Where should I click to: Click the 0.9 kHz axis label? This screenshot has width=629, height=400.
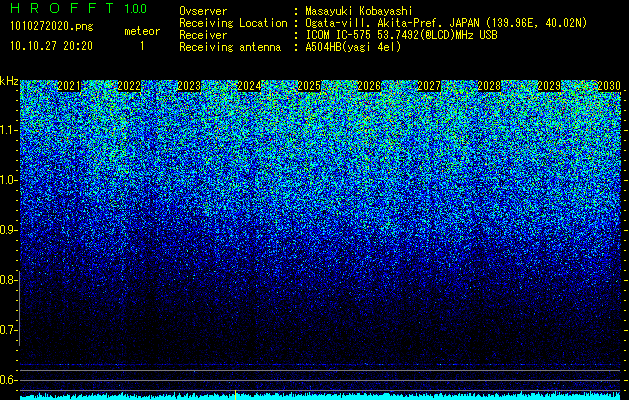point(8,230)
